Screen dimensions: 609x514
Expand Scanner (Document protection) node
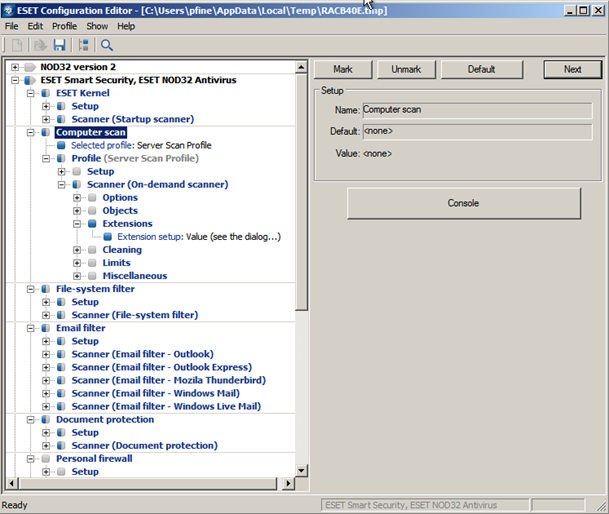pos(46,446)
